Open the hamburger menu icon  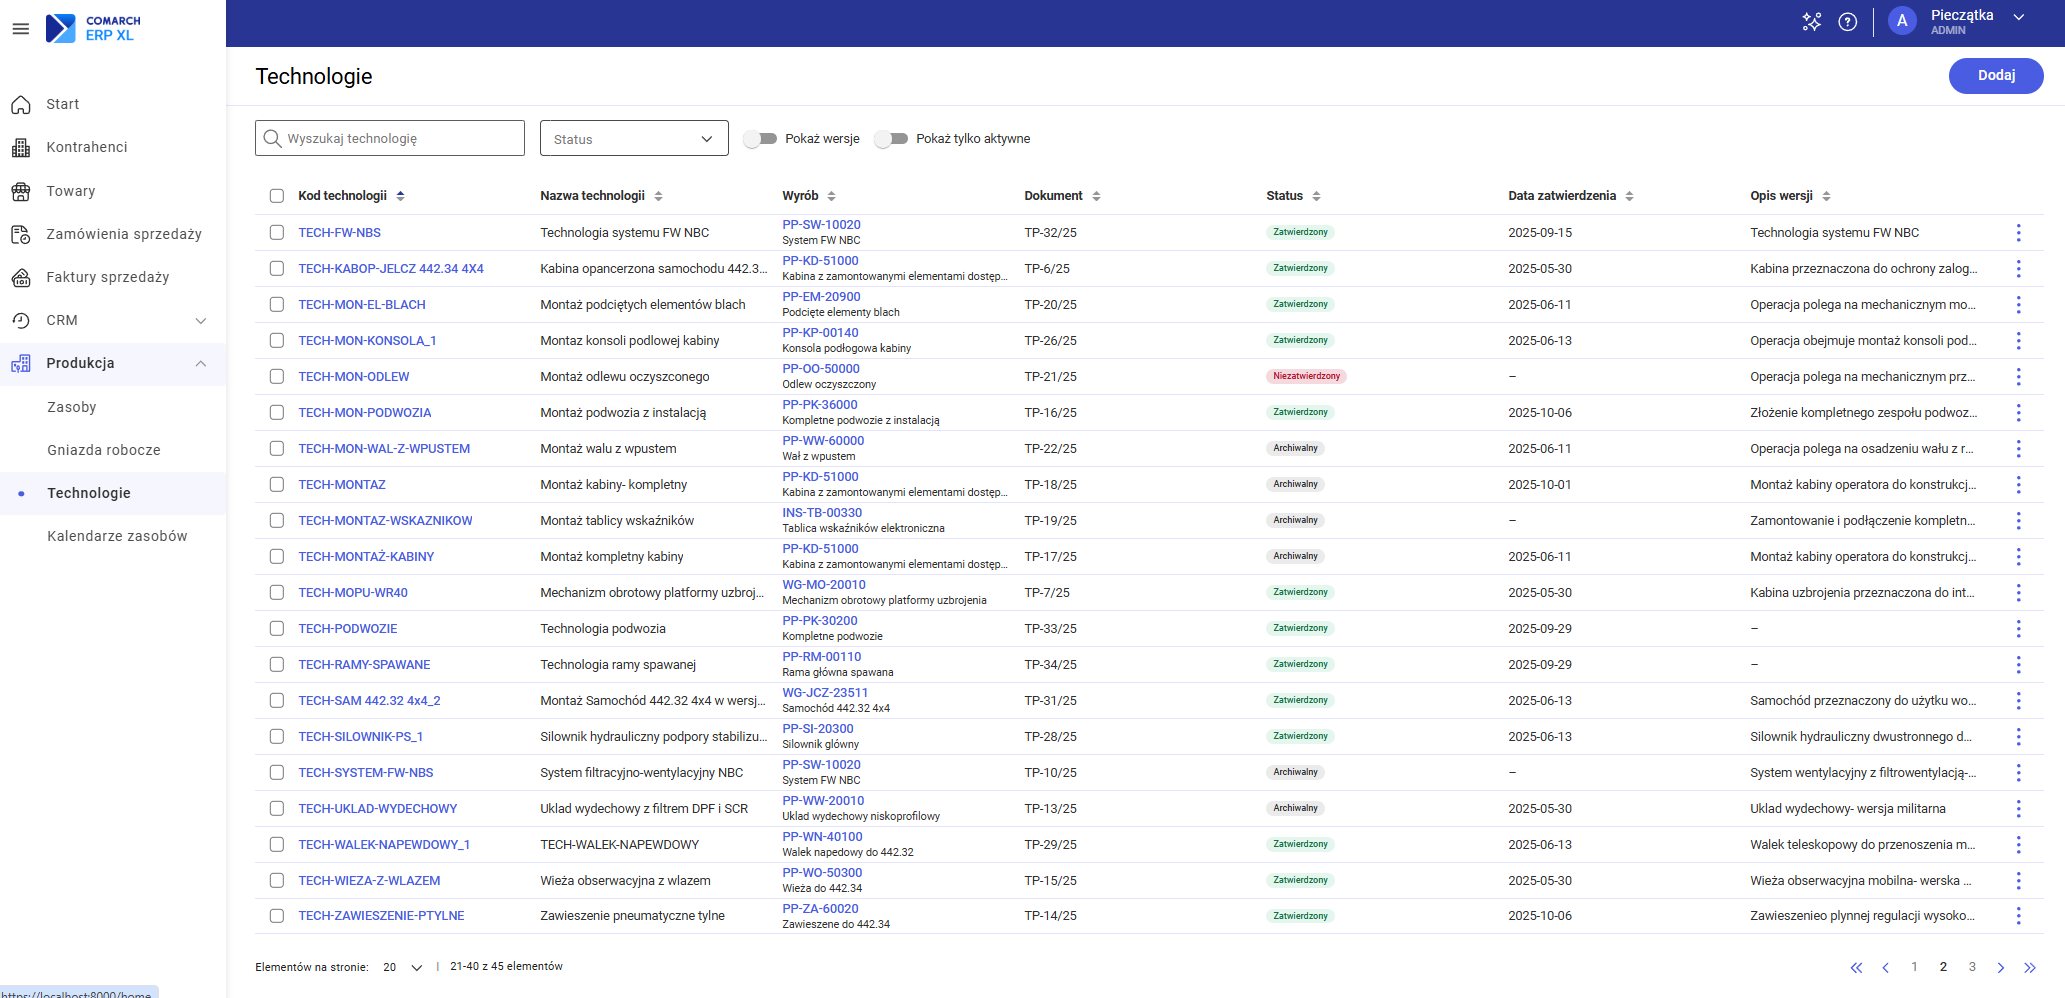coord(20,29)
